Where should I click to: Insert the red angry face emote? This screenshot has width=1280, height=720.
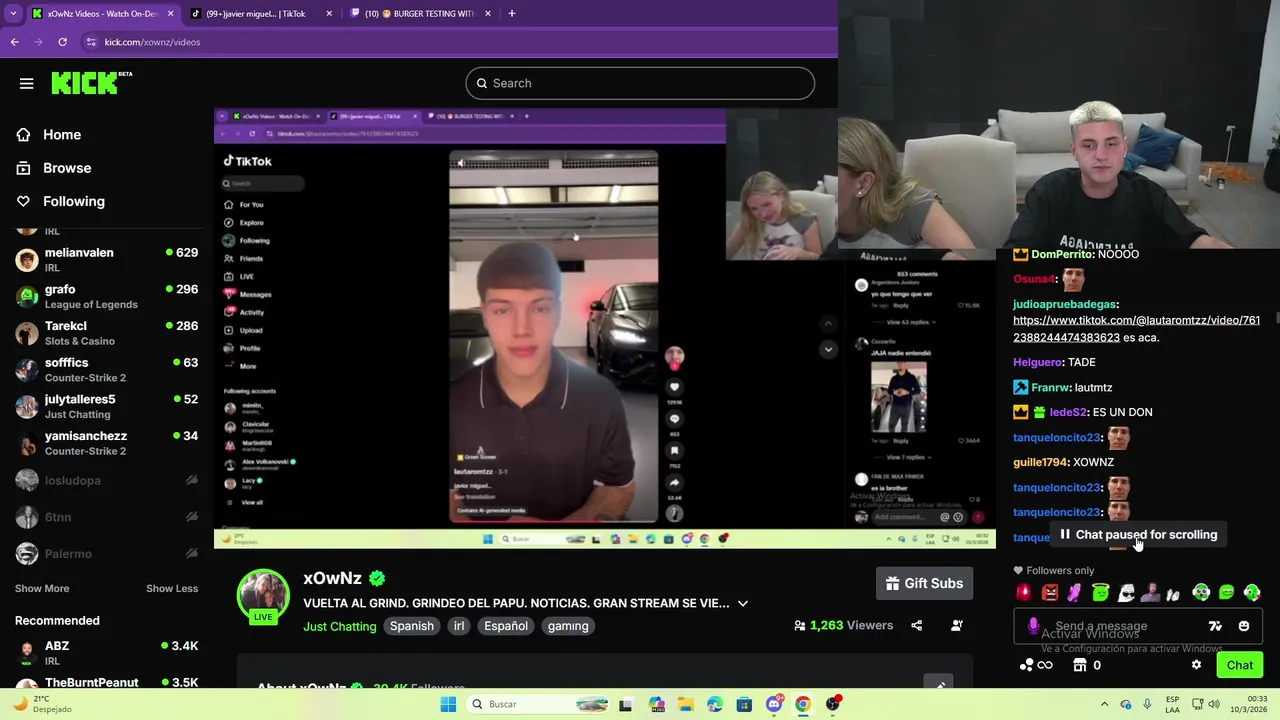click(x=1049, y=593)
